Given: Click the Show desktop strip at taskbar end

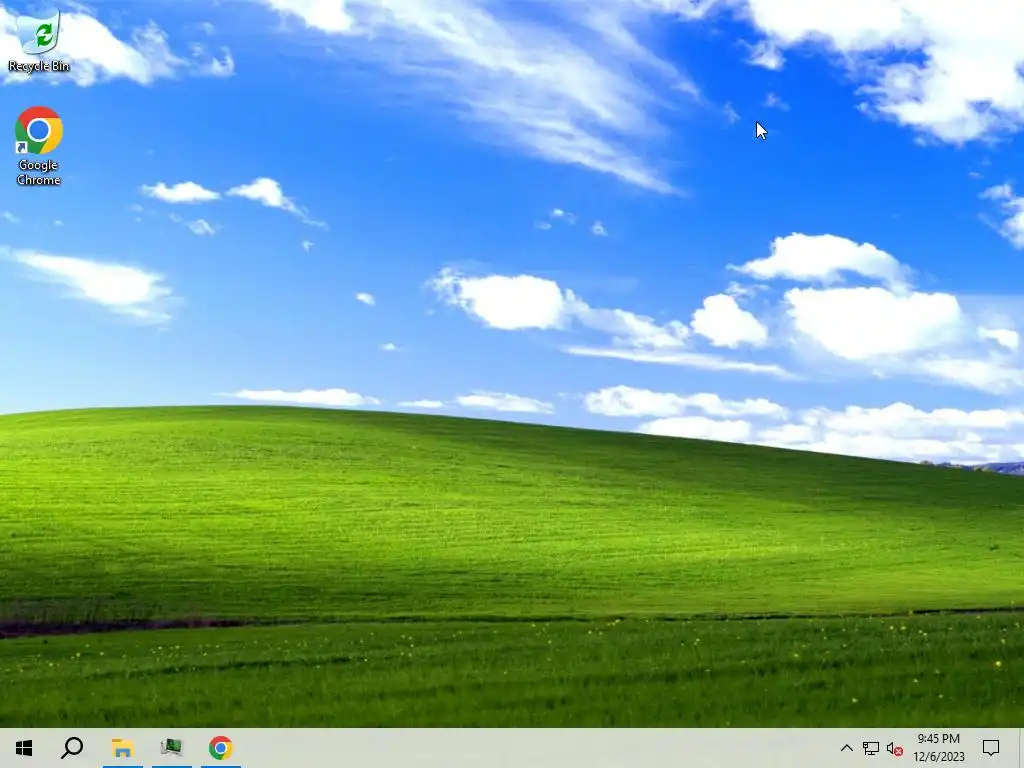Looking at the screenshot, I should (x=1021, y=748).
